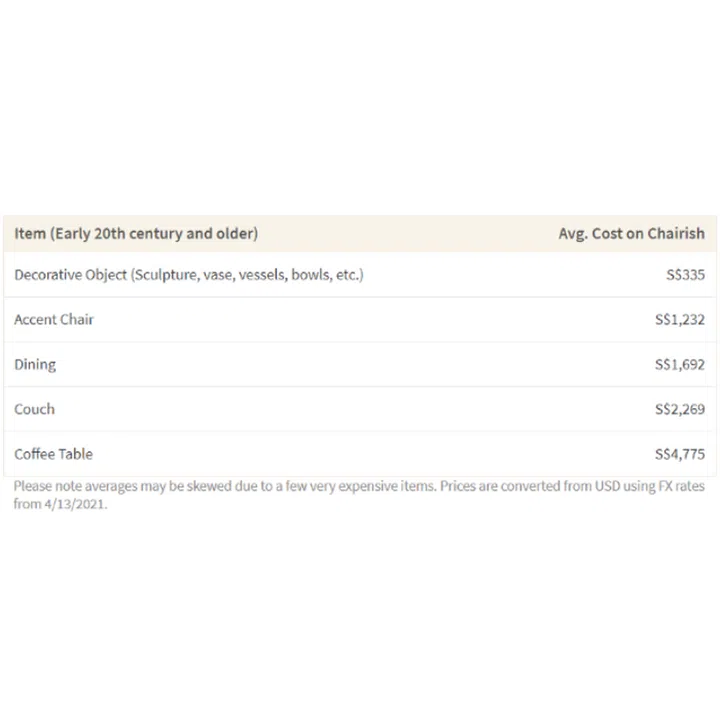Screen dimensions: 720x720
Task: Select the Dining row label
Action: point(35,365)
